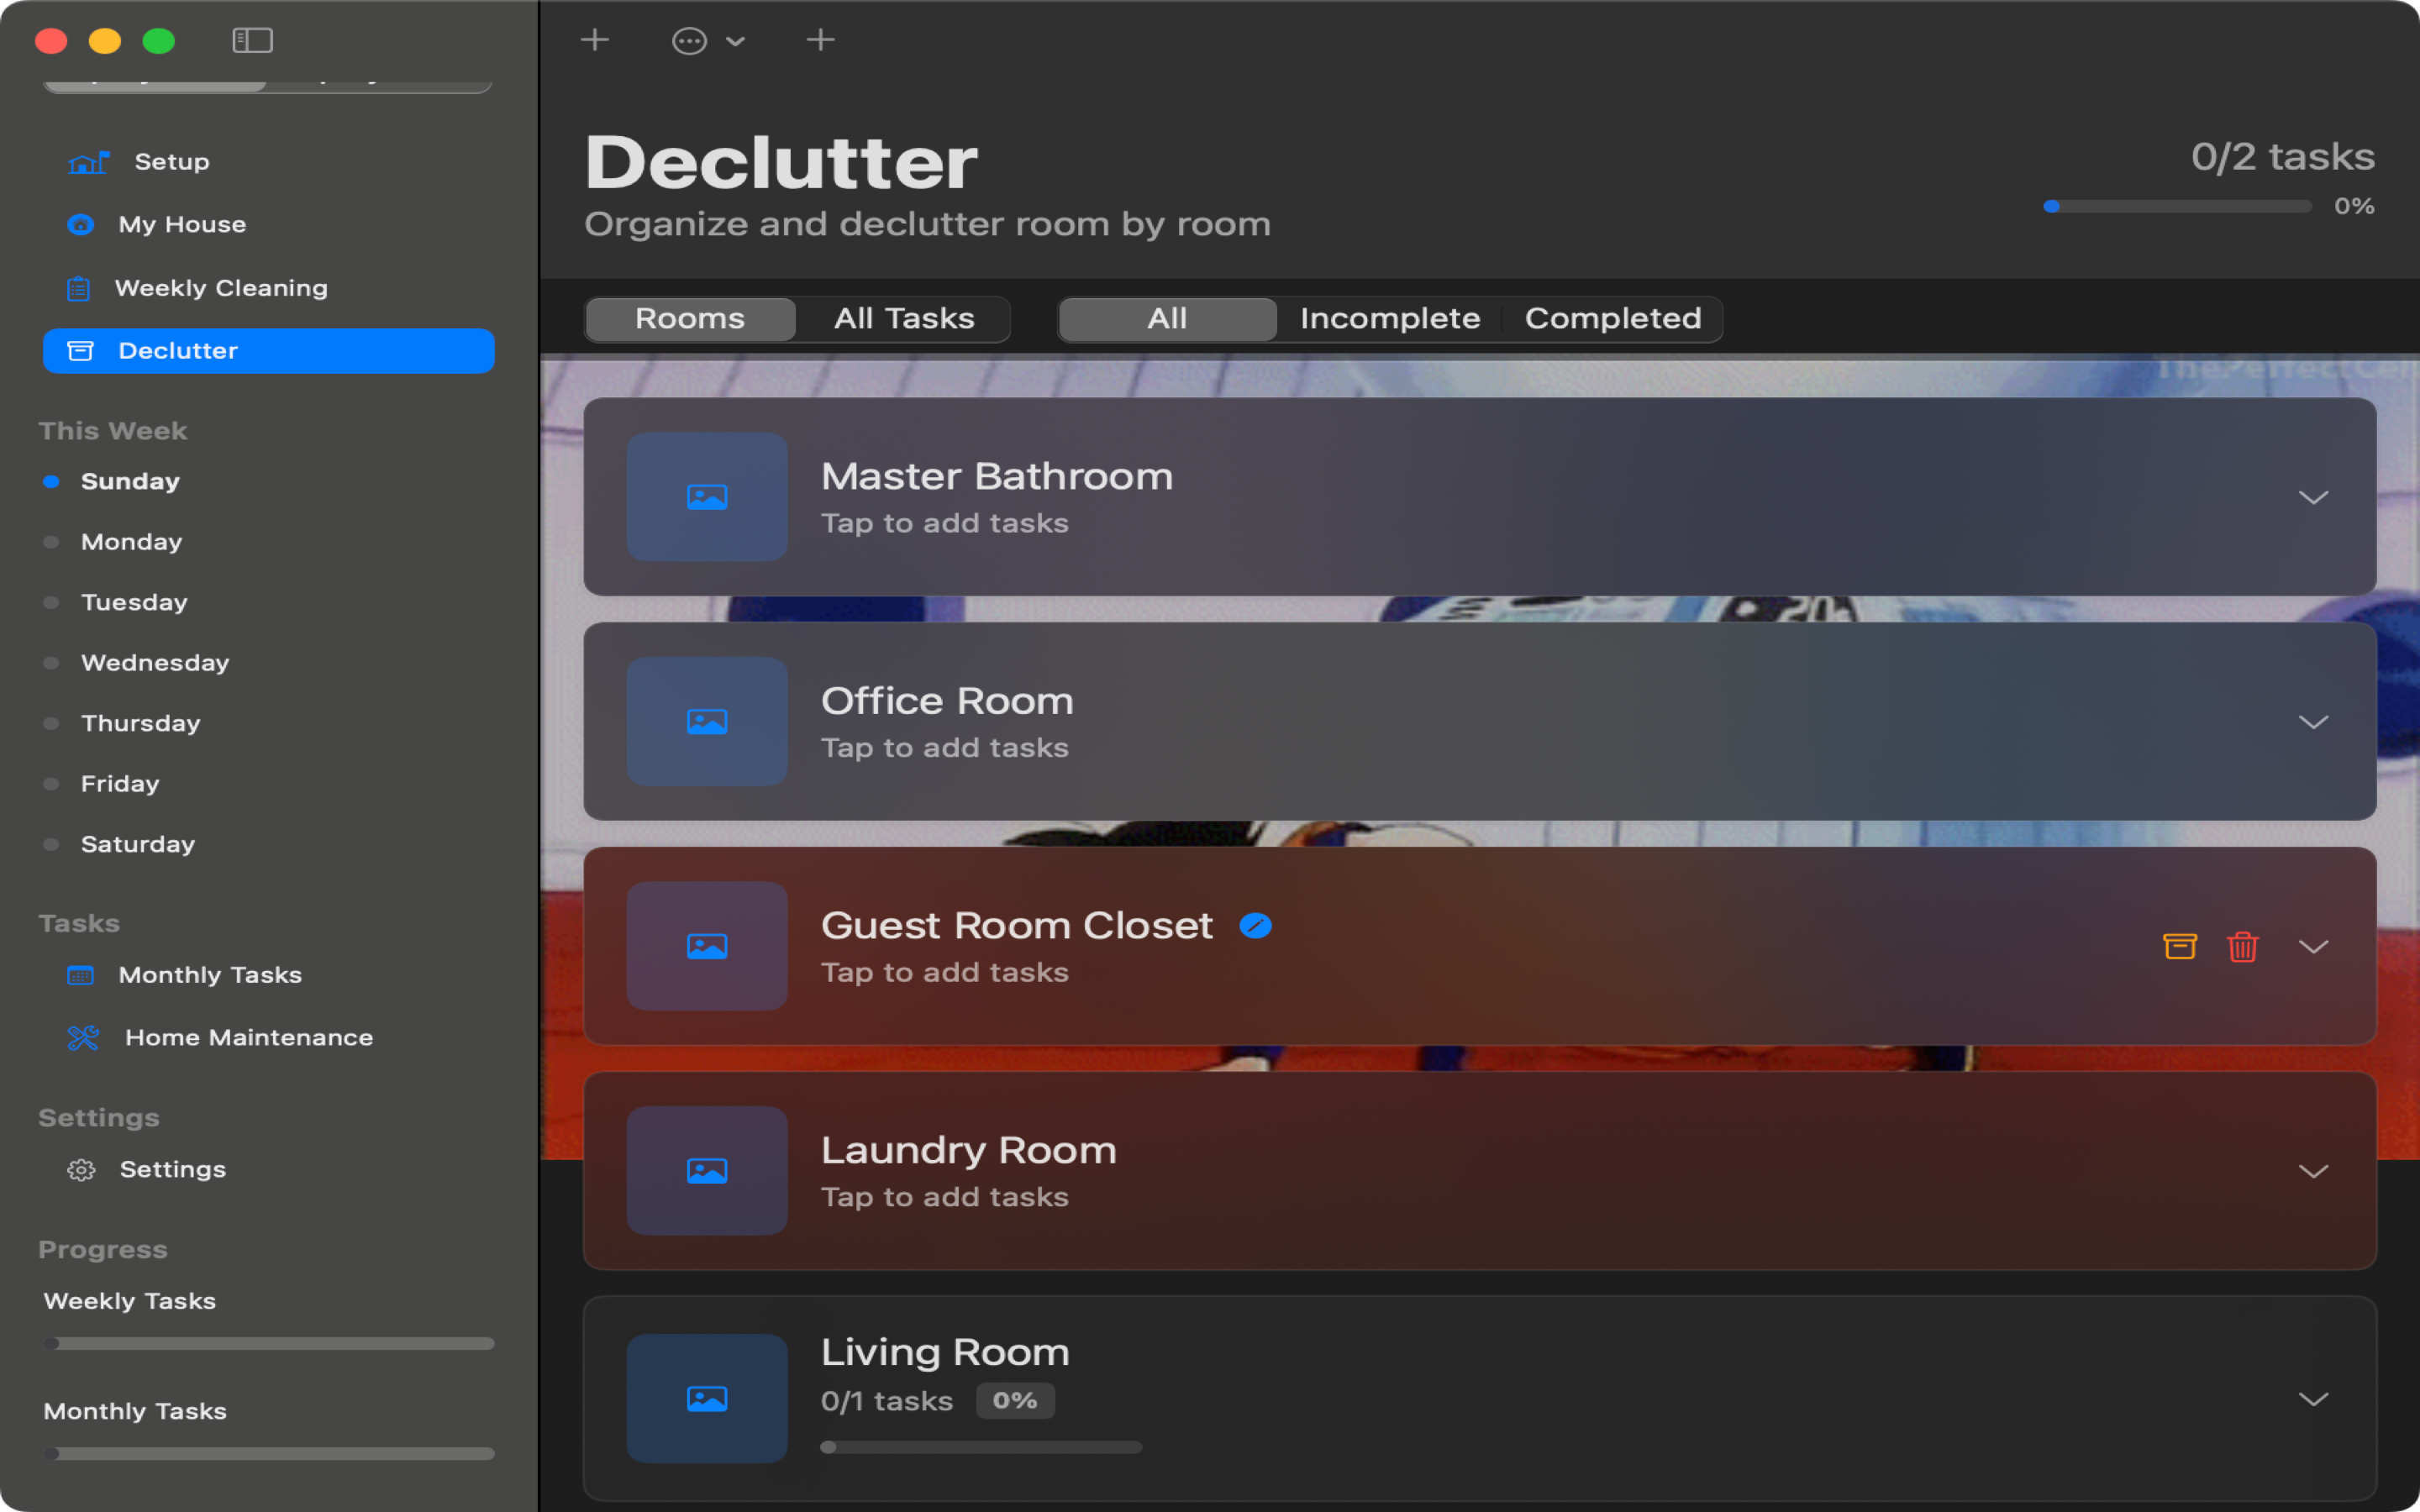The image size is (2420, 1512).
Task: Filter by Completed tasks
Action: 1613,319
